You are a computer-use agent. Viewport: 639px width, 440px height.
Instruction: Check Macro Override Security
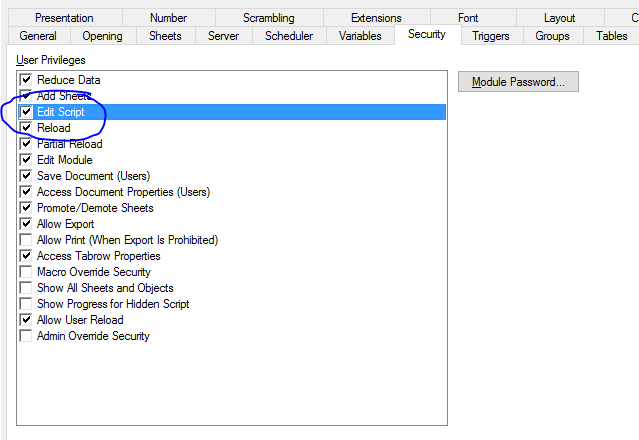[x=26, y=272]
